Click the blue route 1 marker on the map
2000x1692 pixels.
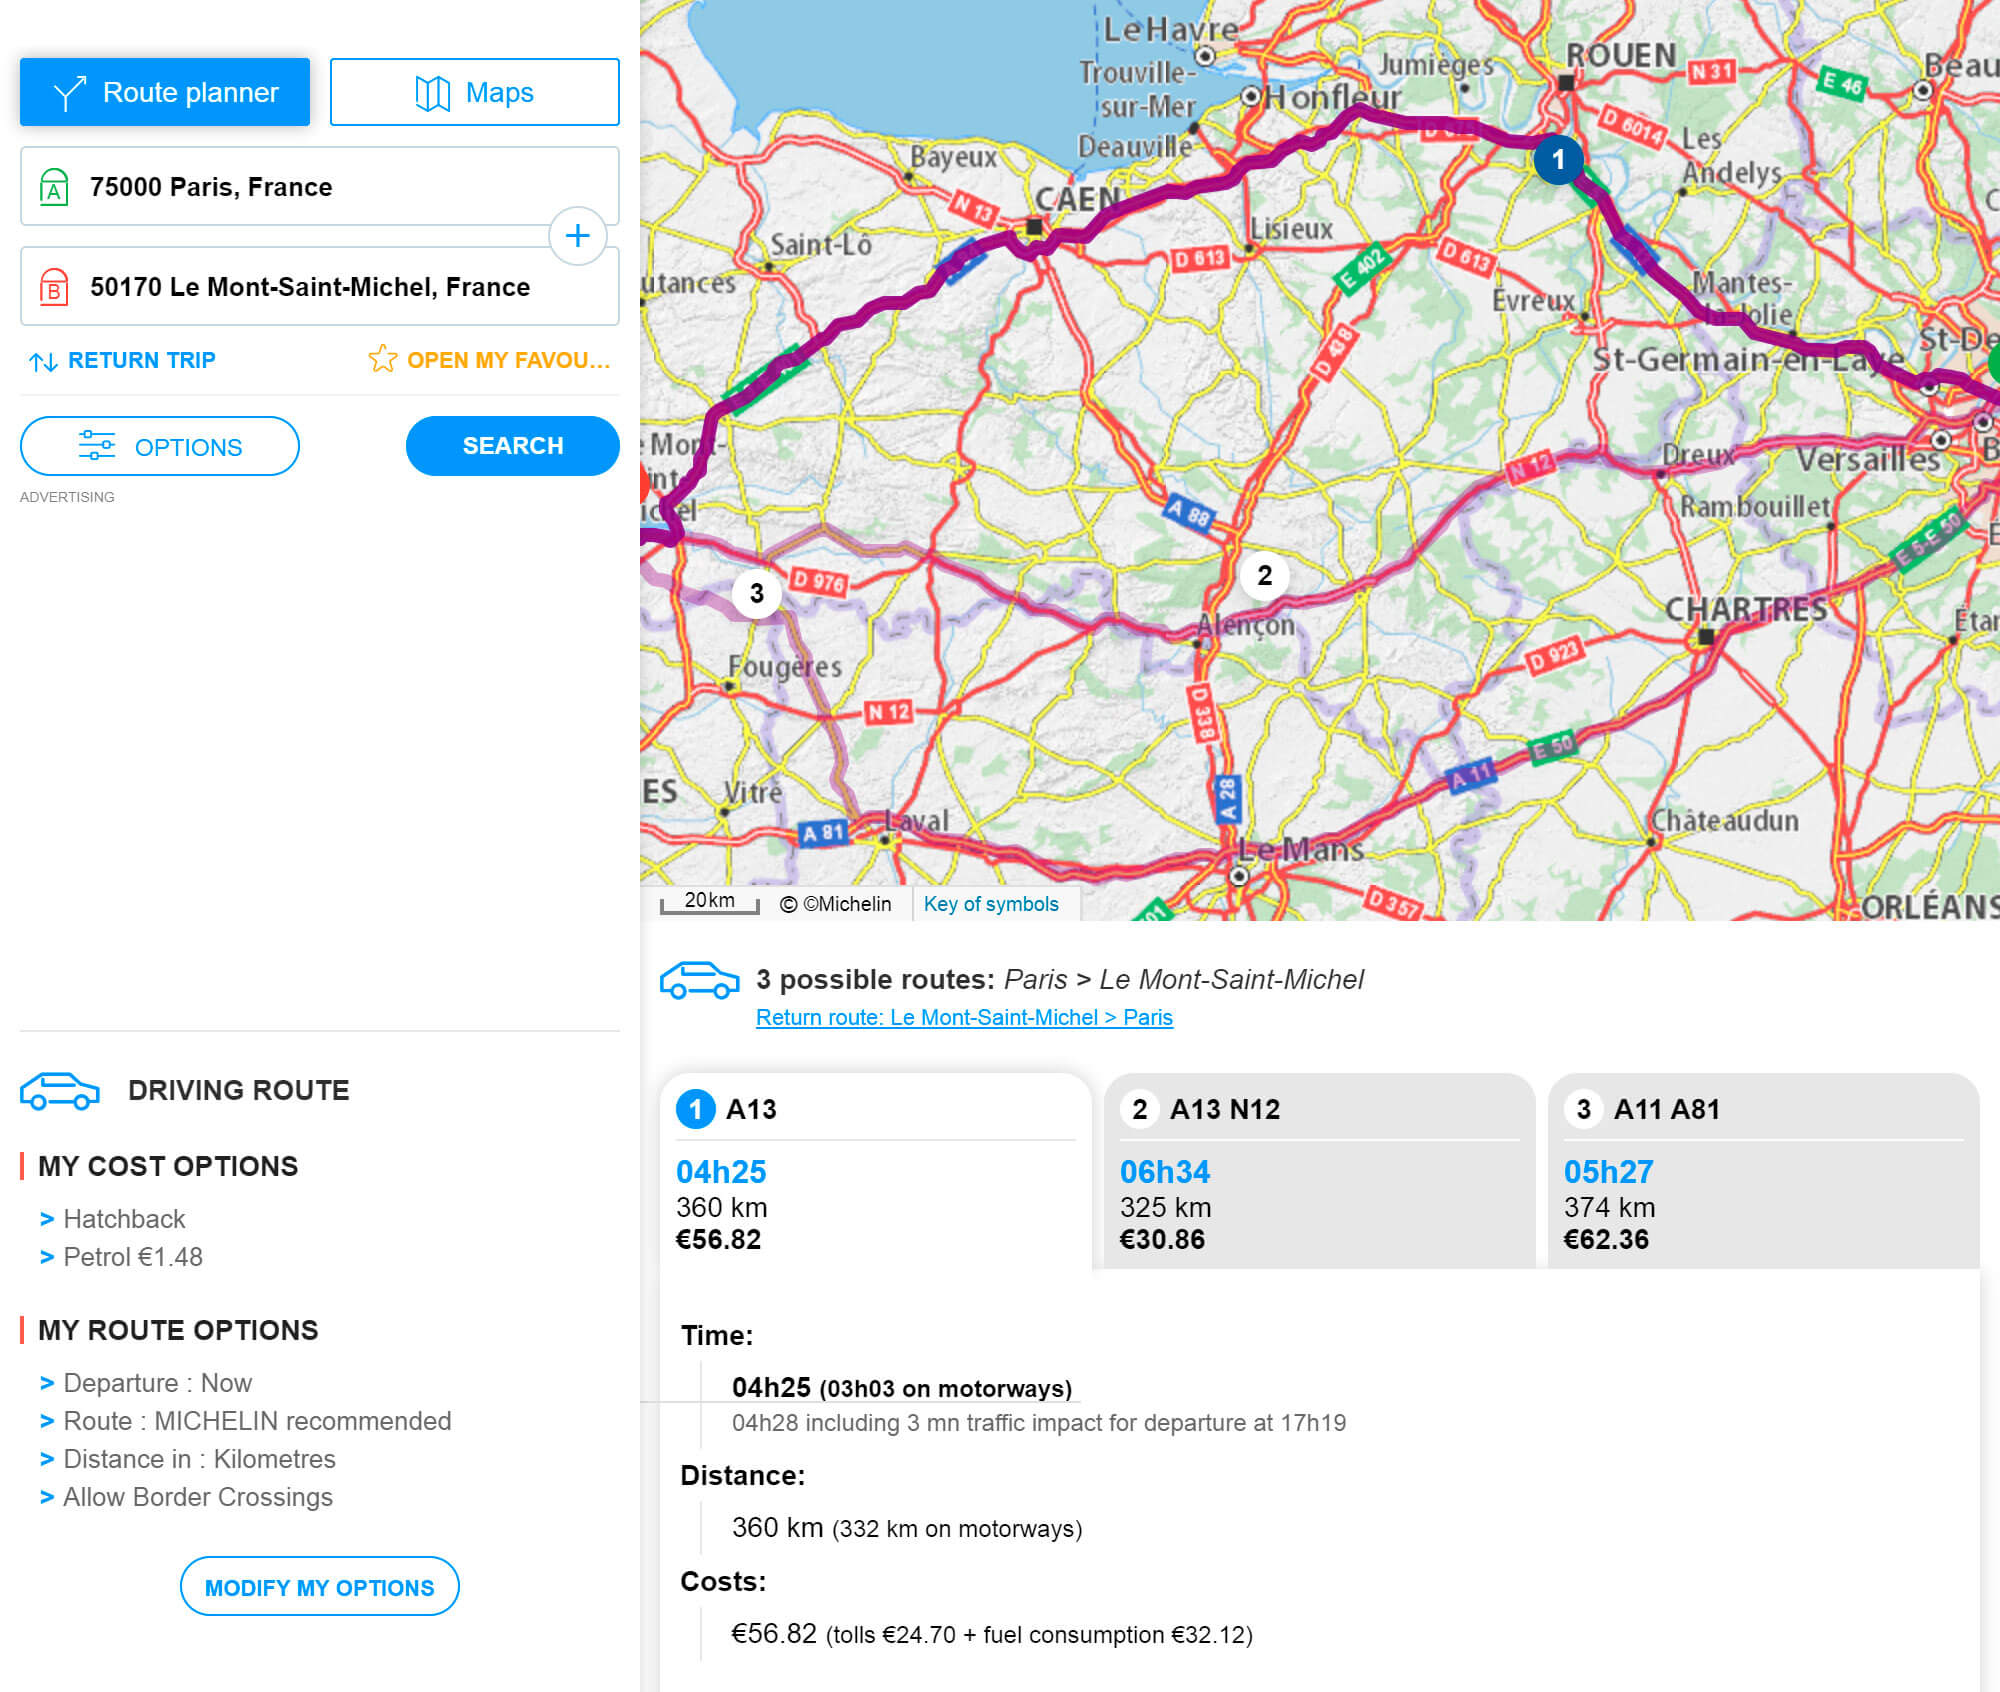(1558, 160)
